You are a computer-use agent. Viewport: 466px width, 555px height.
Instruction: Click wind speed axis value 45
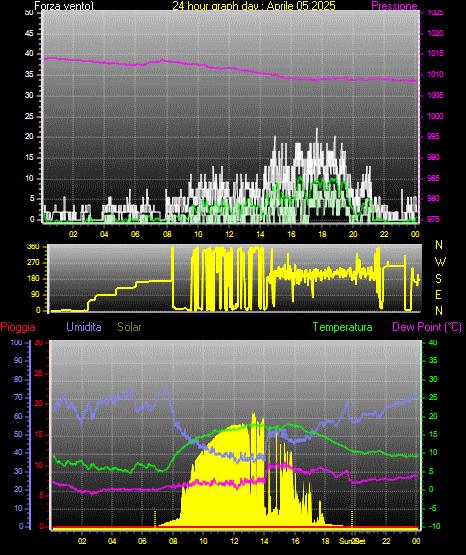coord(29,33)
